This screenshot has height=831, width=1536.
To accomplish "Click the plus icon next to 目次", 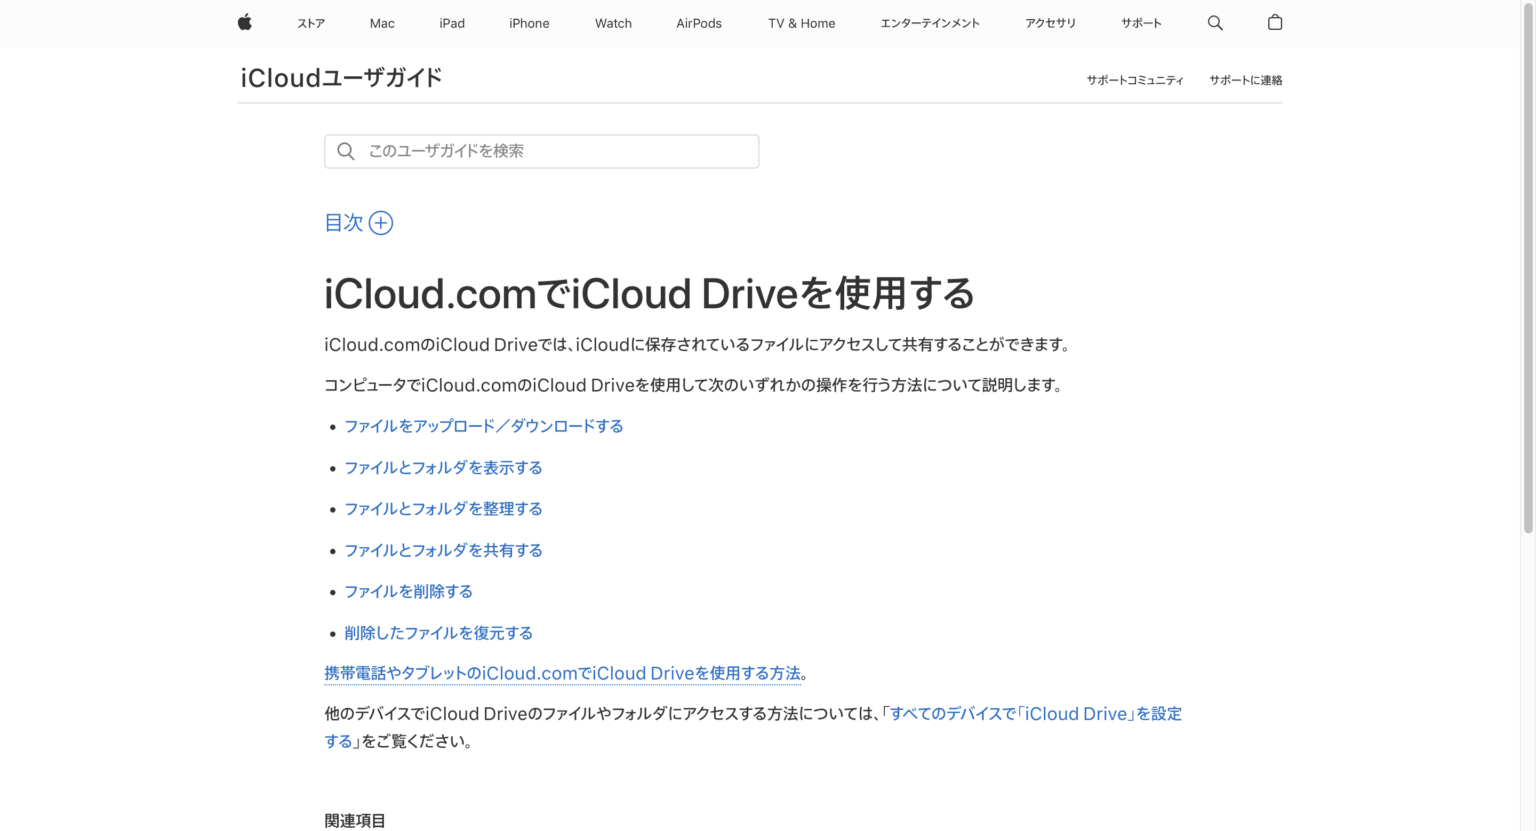I will click(x=381, y=222).
